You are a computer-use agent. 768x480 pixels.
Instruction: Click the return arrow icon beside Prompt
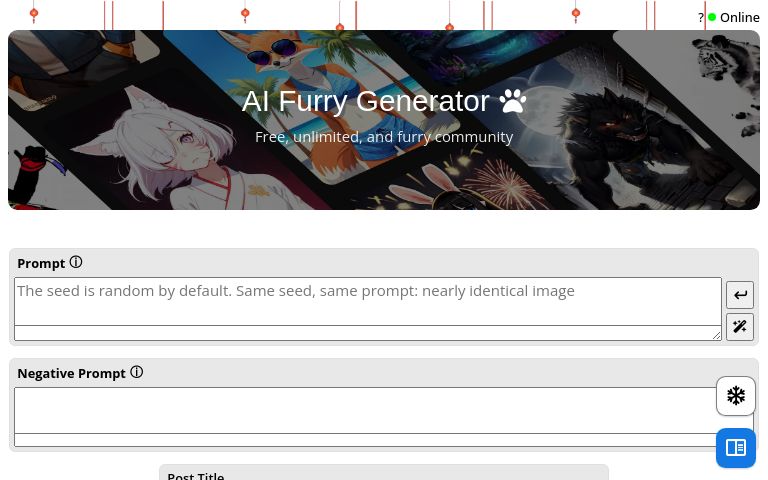click(740, 295)
